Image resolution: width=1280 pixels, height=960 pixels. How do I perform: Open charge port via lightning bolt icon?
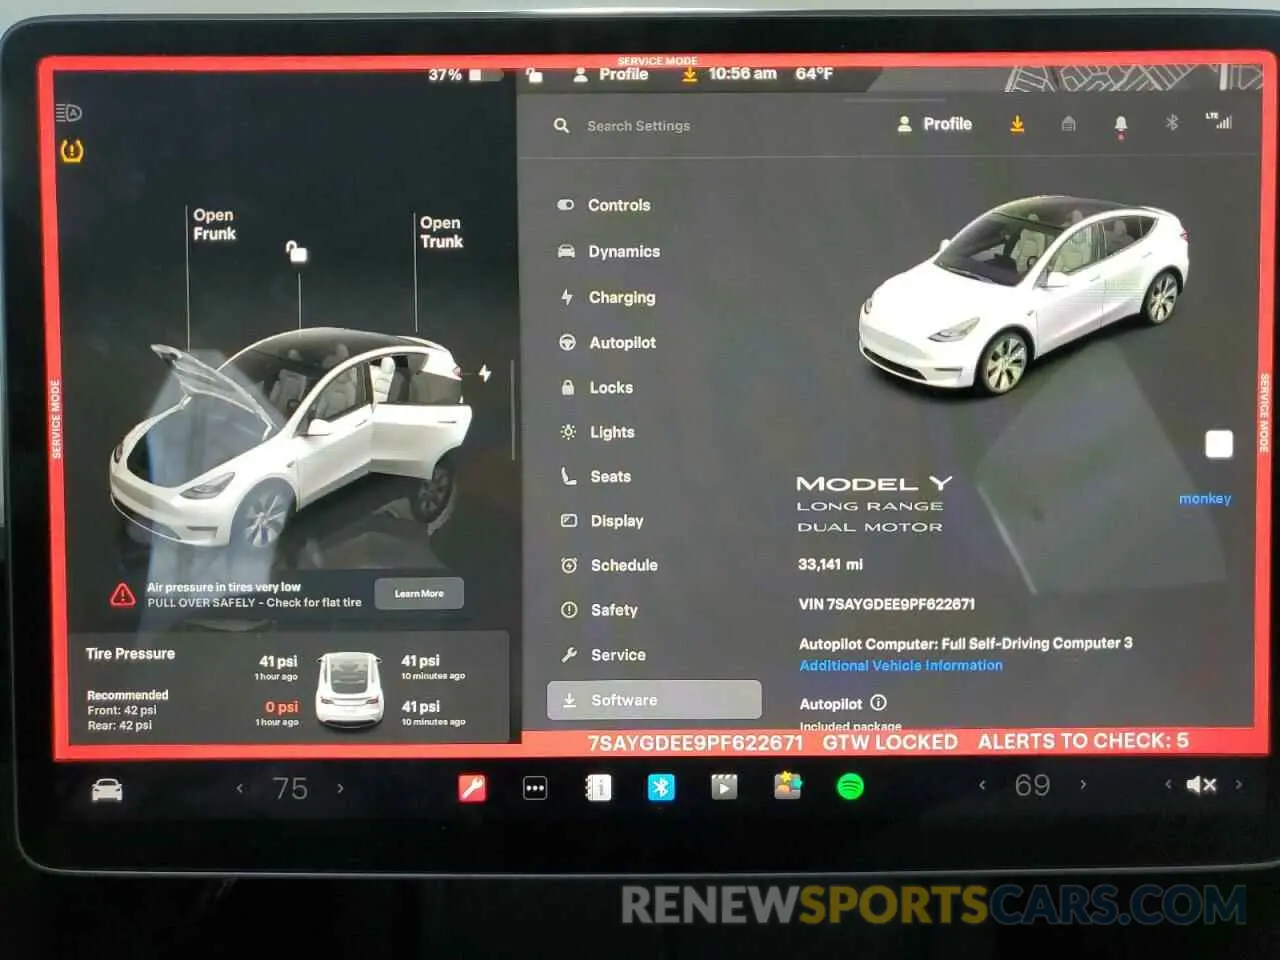485,373
